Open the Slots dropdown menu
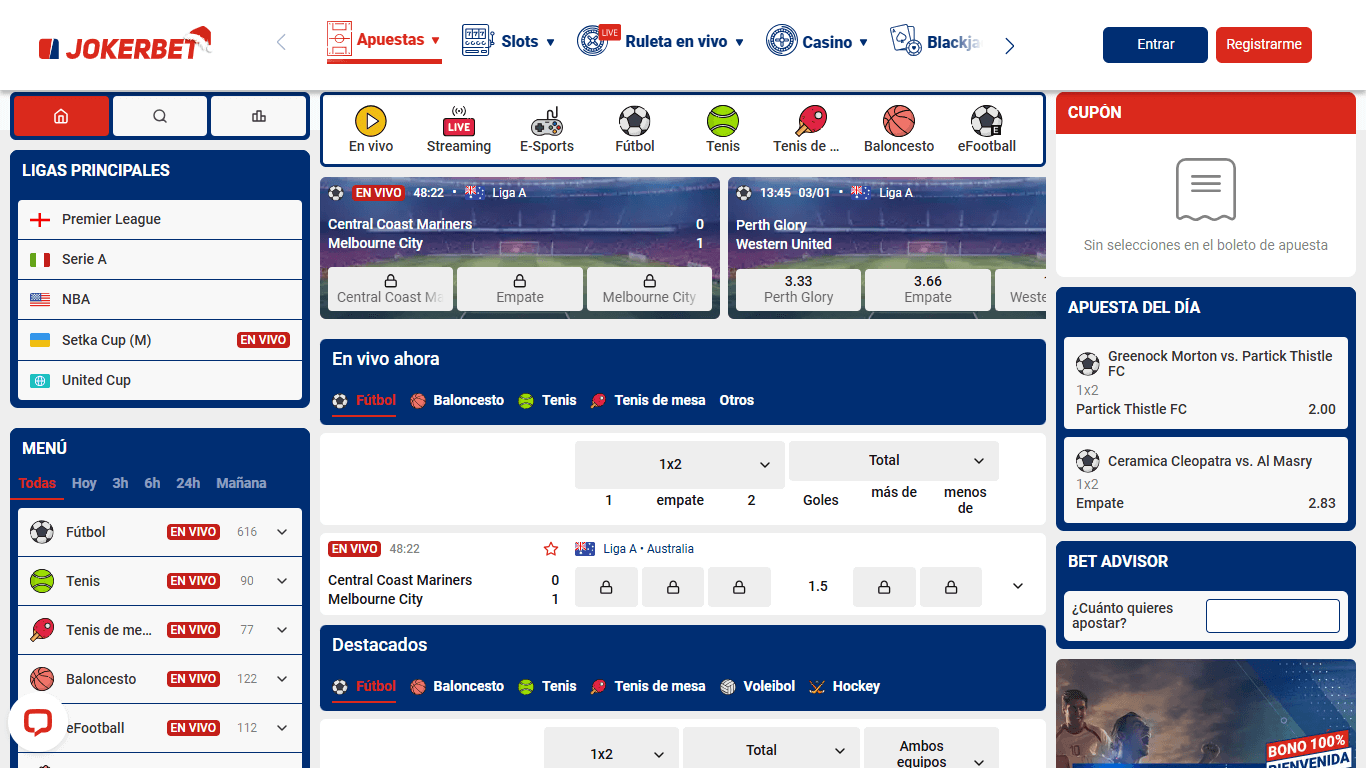The height and width of the screenshot is (768, 1366). [508, 41]
